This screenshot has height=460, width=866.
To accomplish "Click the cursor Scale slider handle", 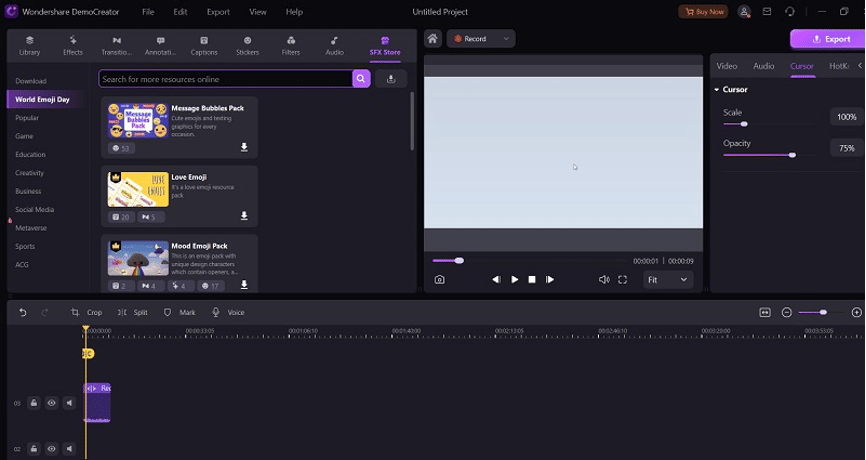I will 744,124.
